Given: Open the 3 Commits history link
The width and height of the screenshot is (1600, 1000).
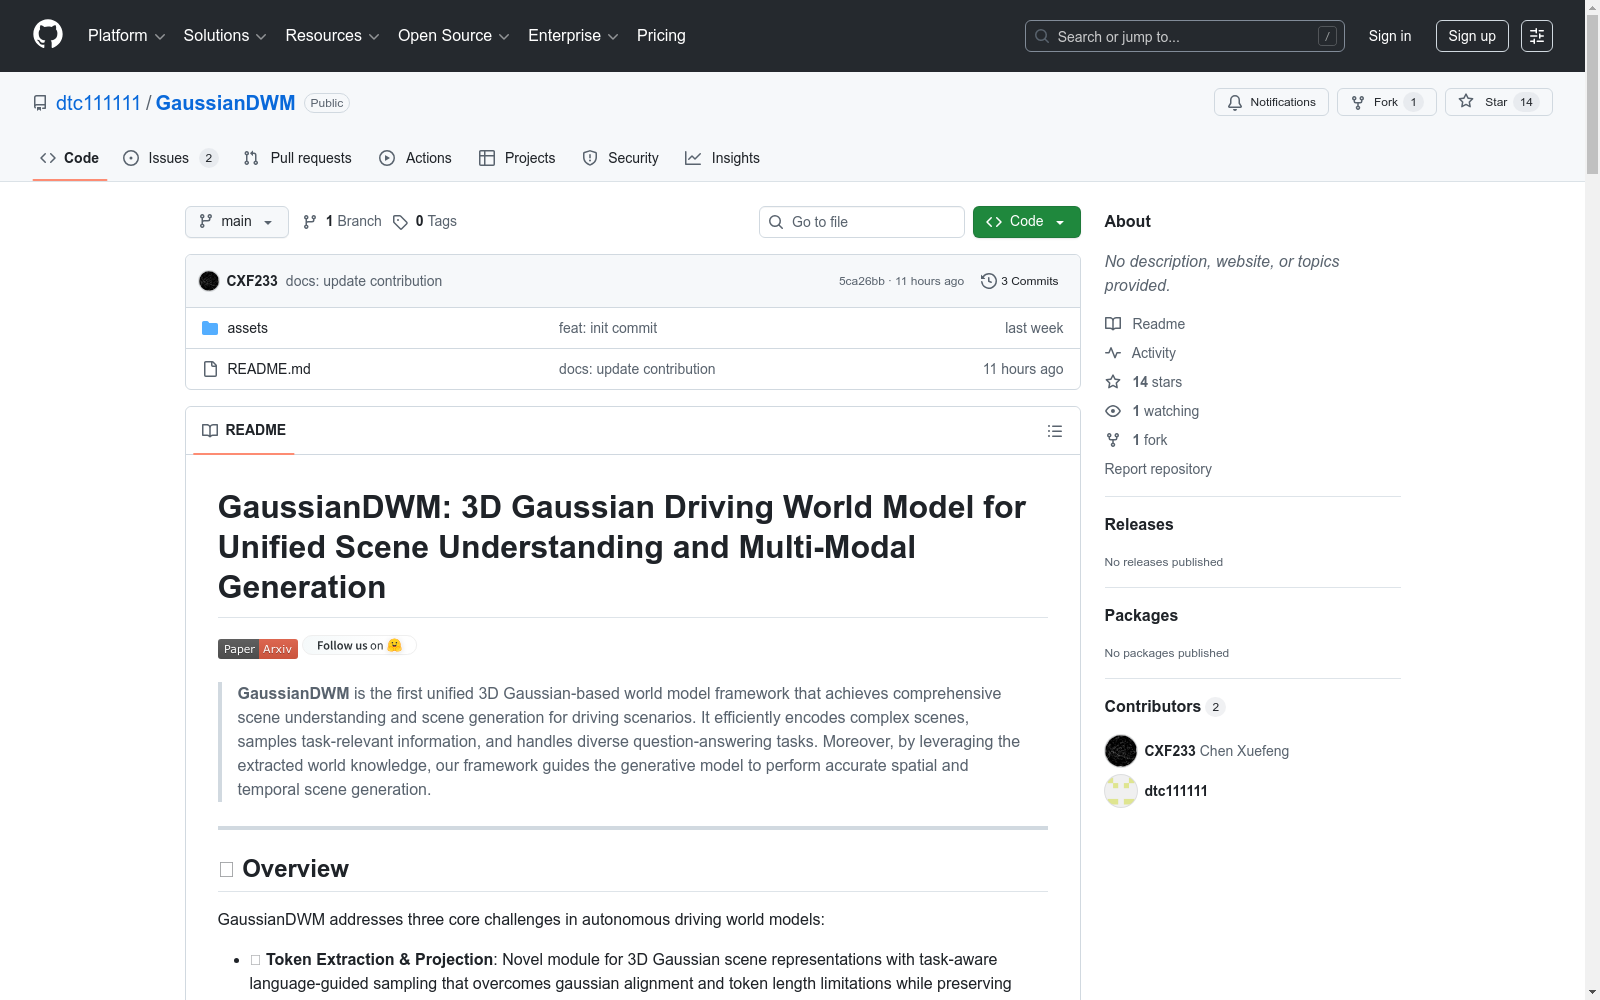Looking at the screenshot, I should (1020, 281).
